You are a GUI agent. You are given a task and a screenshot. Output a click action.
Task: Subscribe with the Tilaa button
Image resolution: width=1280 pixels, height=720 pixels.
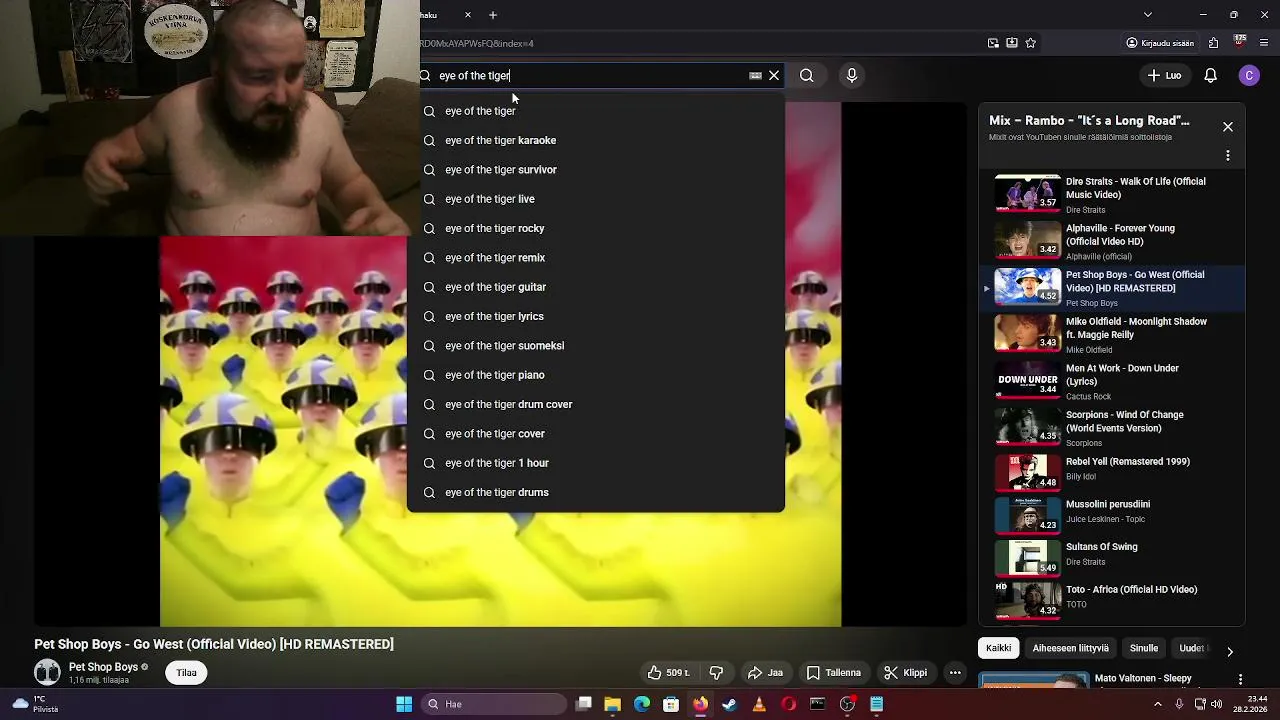coord(187,673)
